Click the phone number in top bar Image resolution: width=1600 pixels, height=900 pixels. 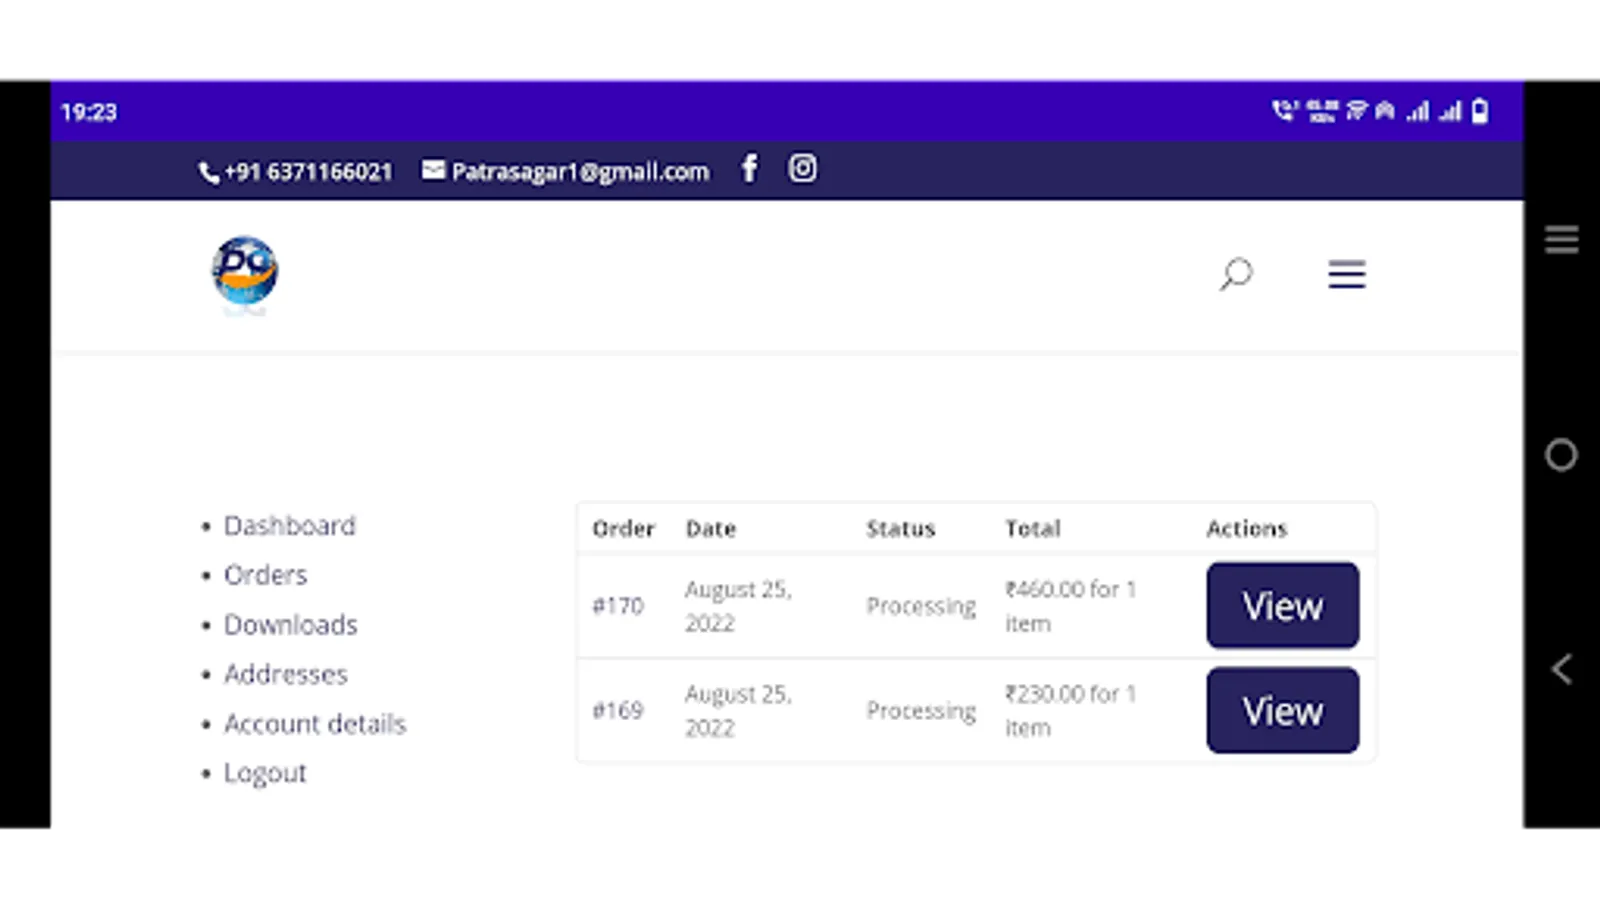[x=308, y=172]
